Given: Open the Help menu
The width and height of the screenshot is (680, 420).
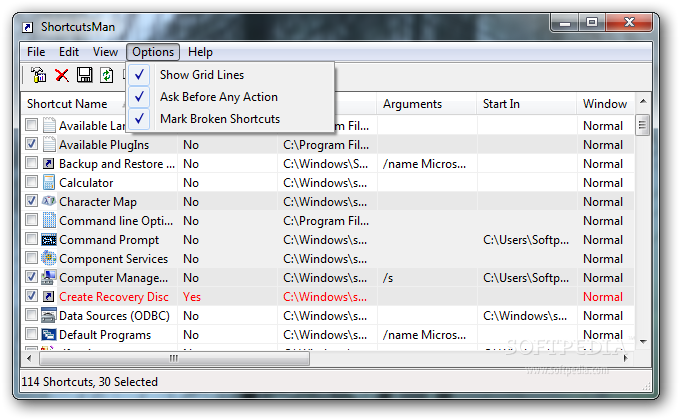Looking at the screenshot, I should tap(200, 52).
